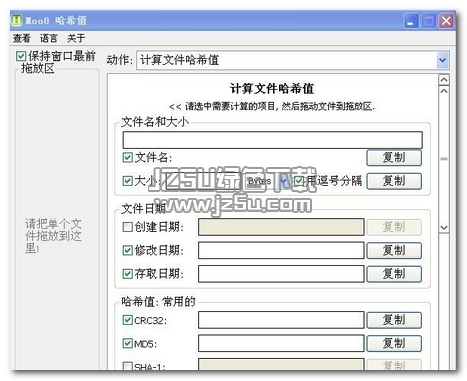Click the 哈希值: 常用的 group label
This screenshot has height=381, width=467.
pyautogui.click(x=158, y=301)
